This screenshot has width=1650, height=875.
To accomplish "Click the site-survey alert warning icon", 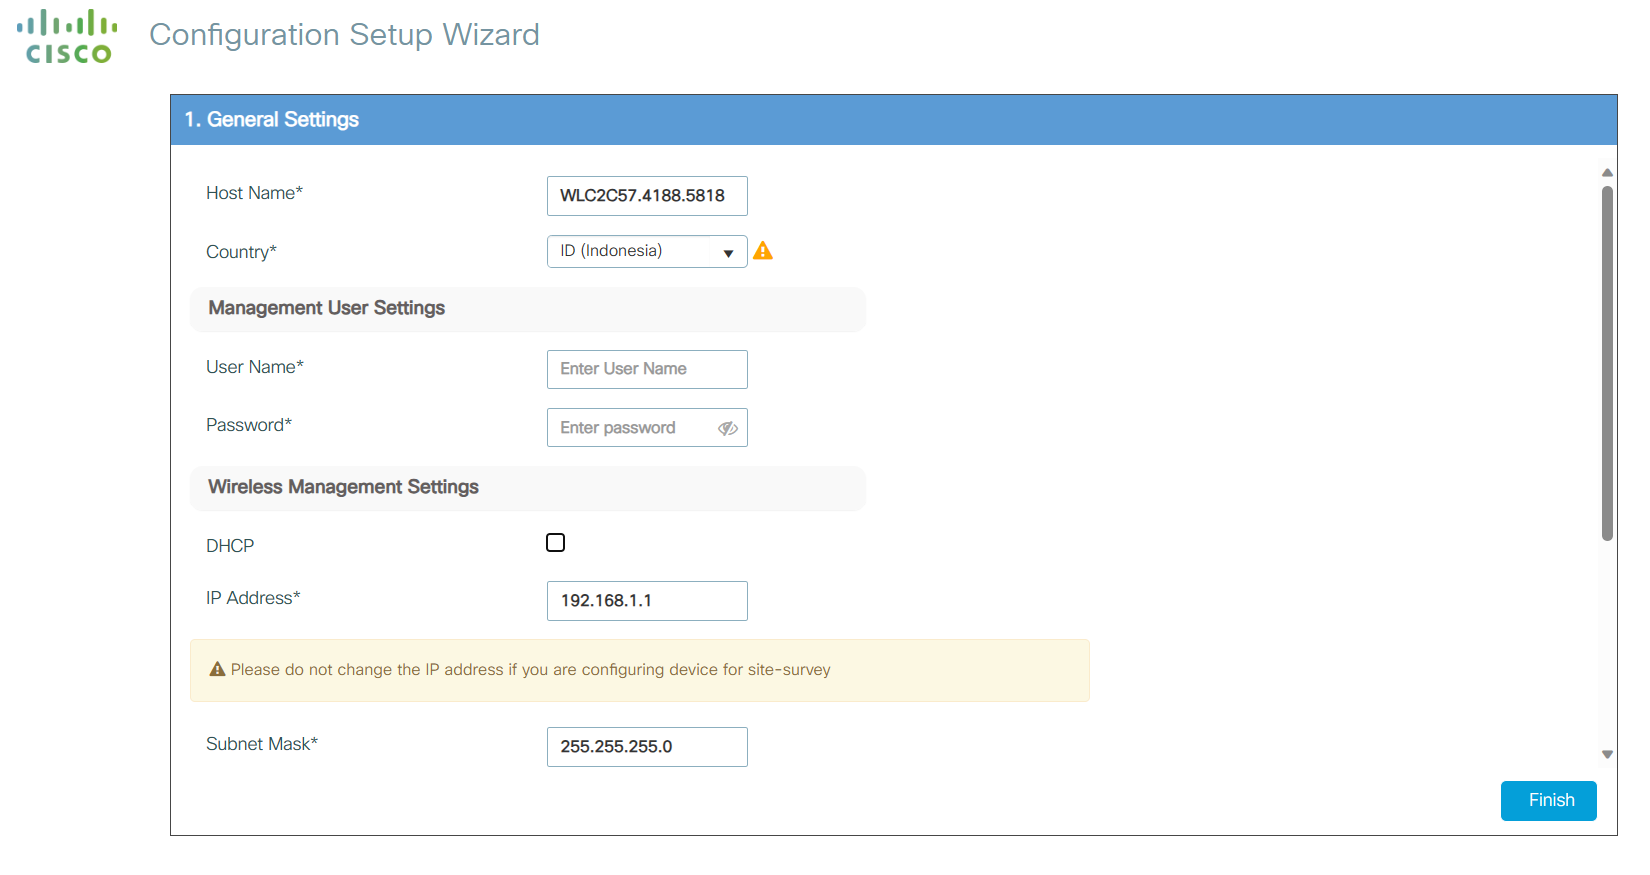I will click(x=217, y=669).
